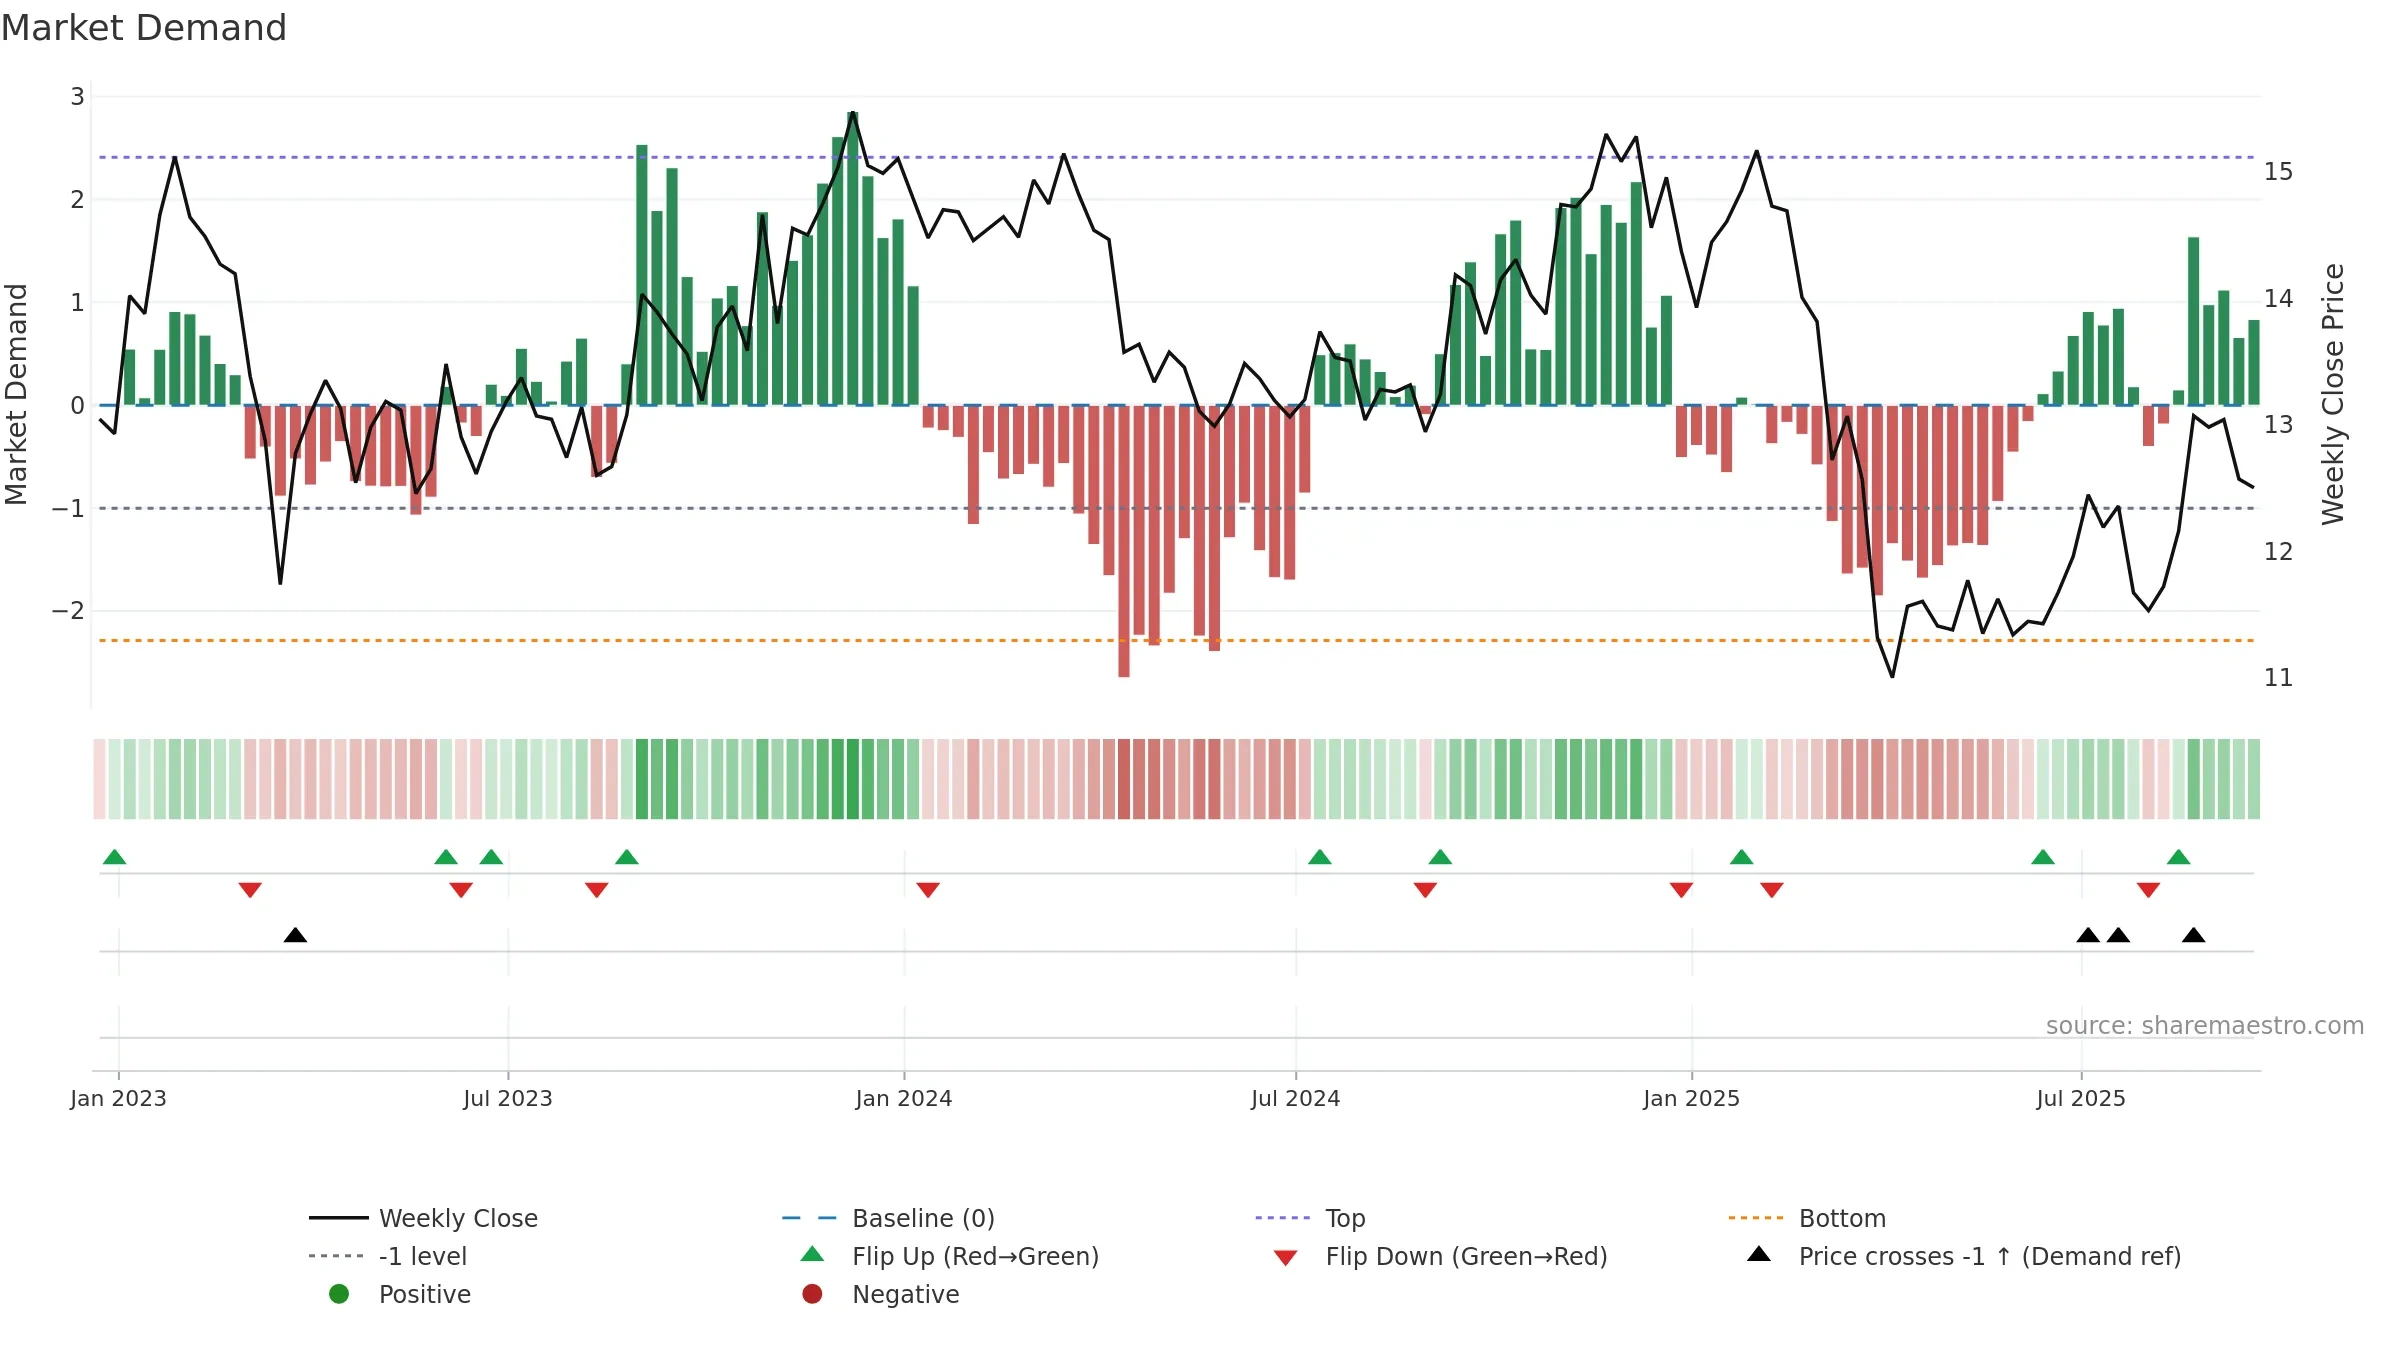Click the darkest green heatmap cell near Dec 2023
2400x1350 pixels.
click(853, 779)
